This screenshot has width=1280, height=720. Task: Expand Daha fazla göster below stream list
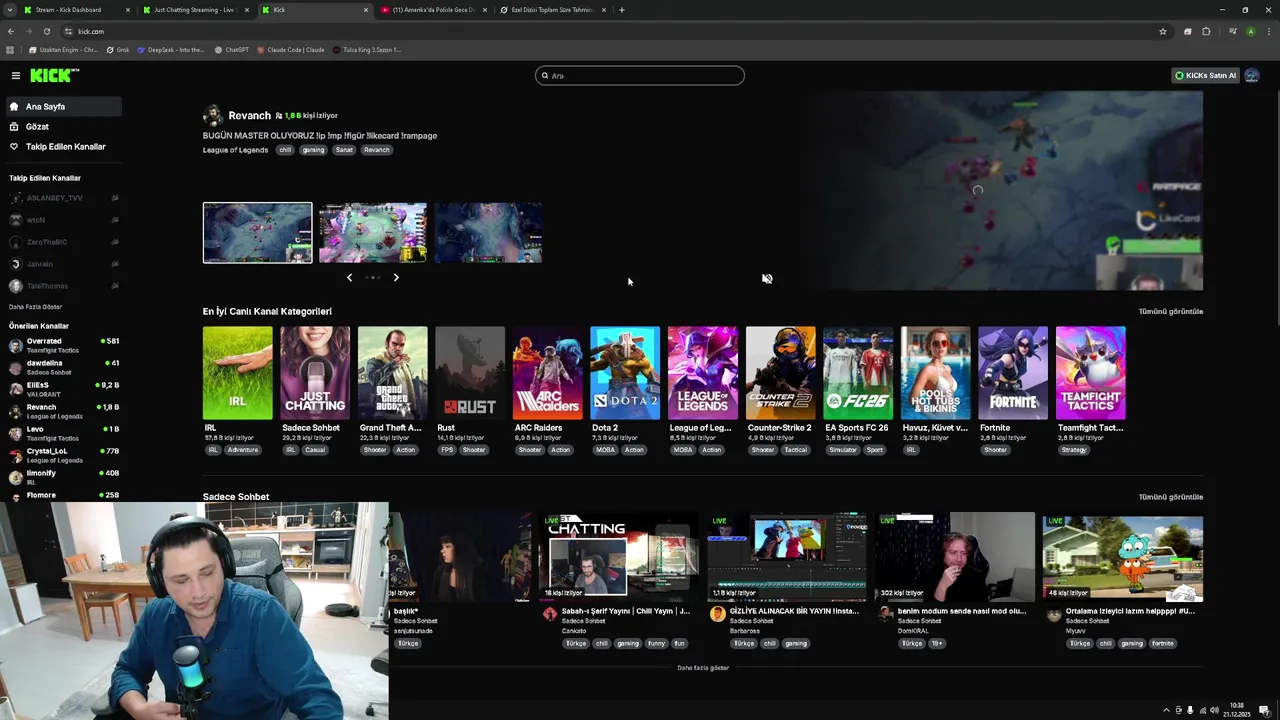pos(703,668)
